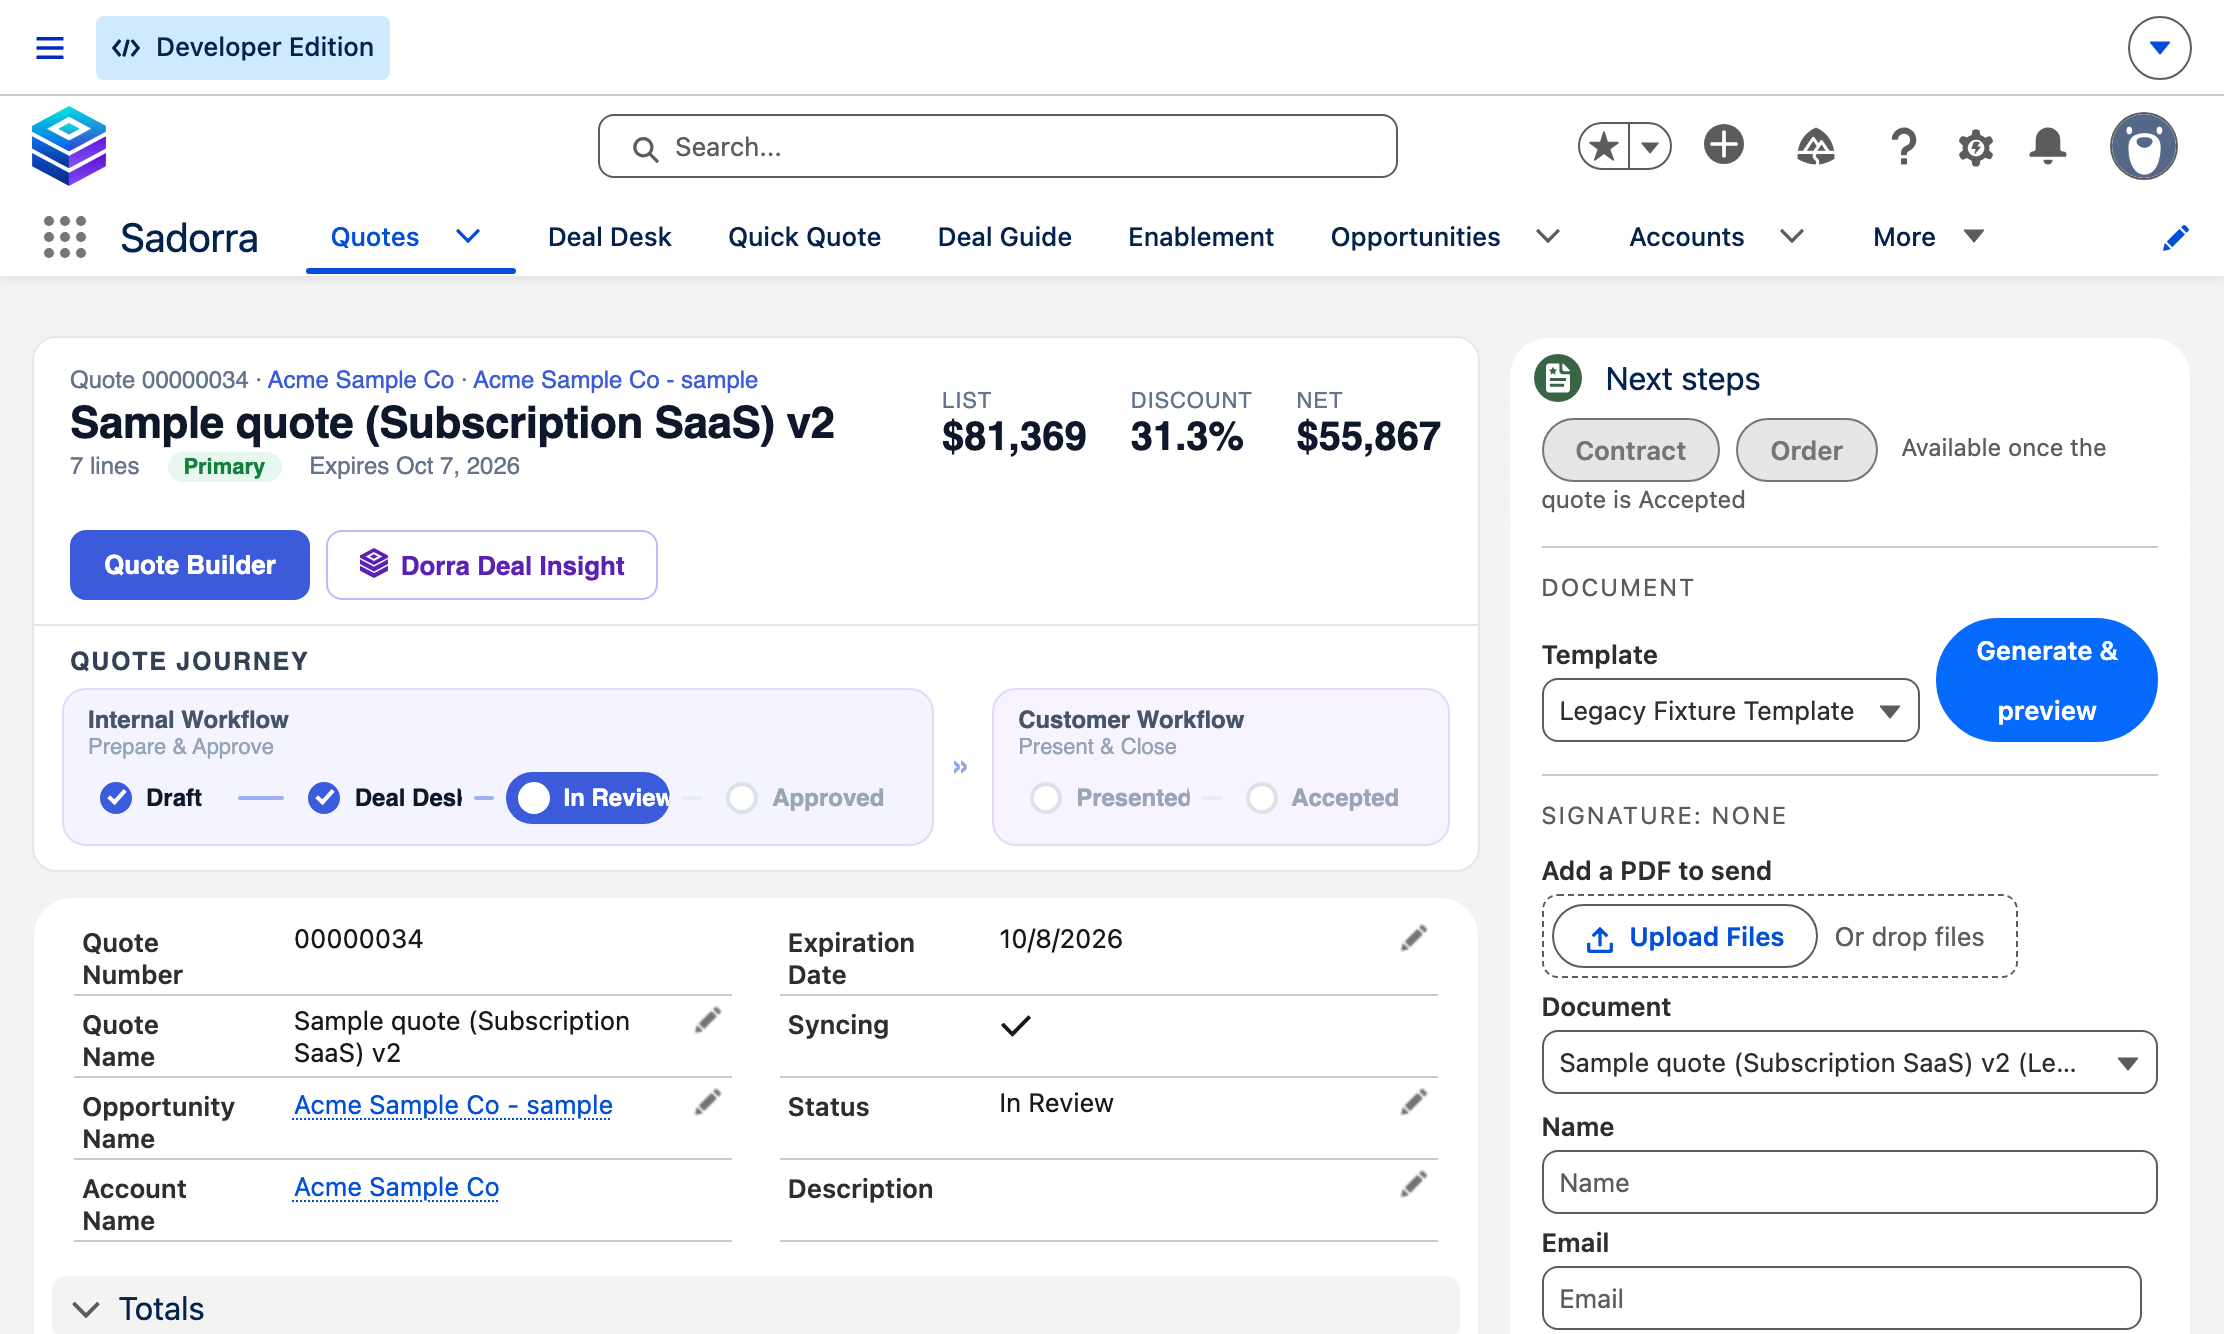The image size is (2224, 1334).
Task: Switch to the Deal Desk tab
Action: (609, 237)
